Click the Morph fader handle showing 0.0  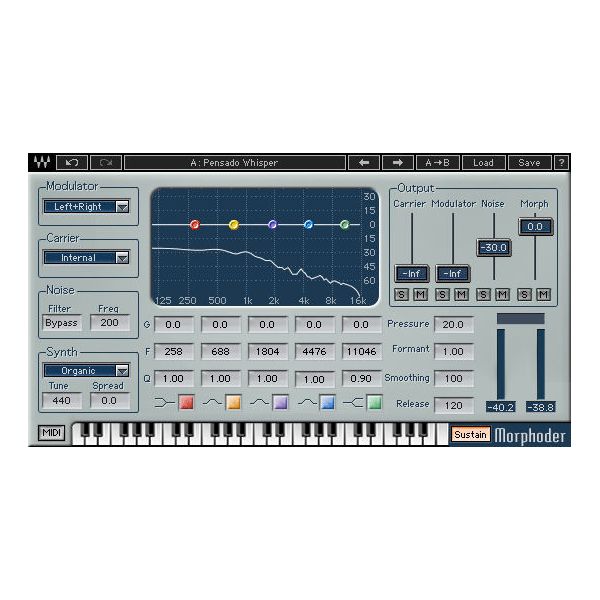coord(535,227)
